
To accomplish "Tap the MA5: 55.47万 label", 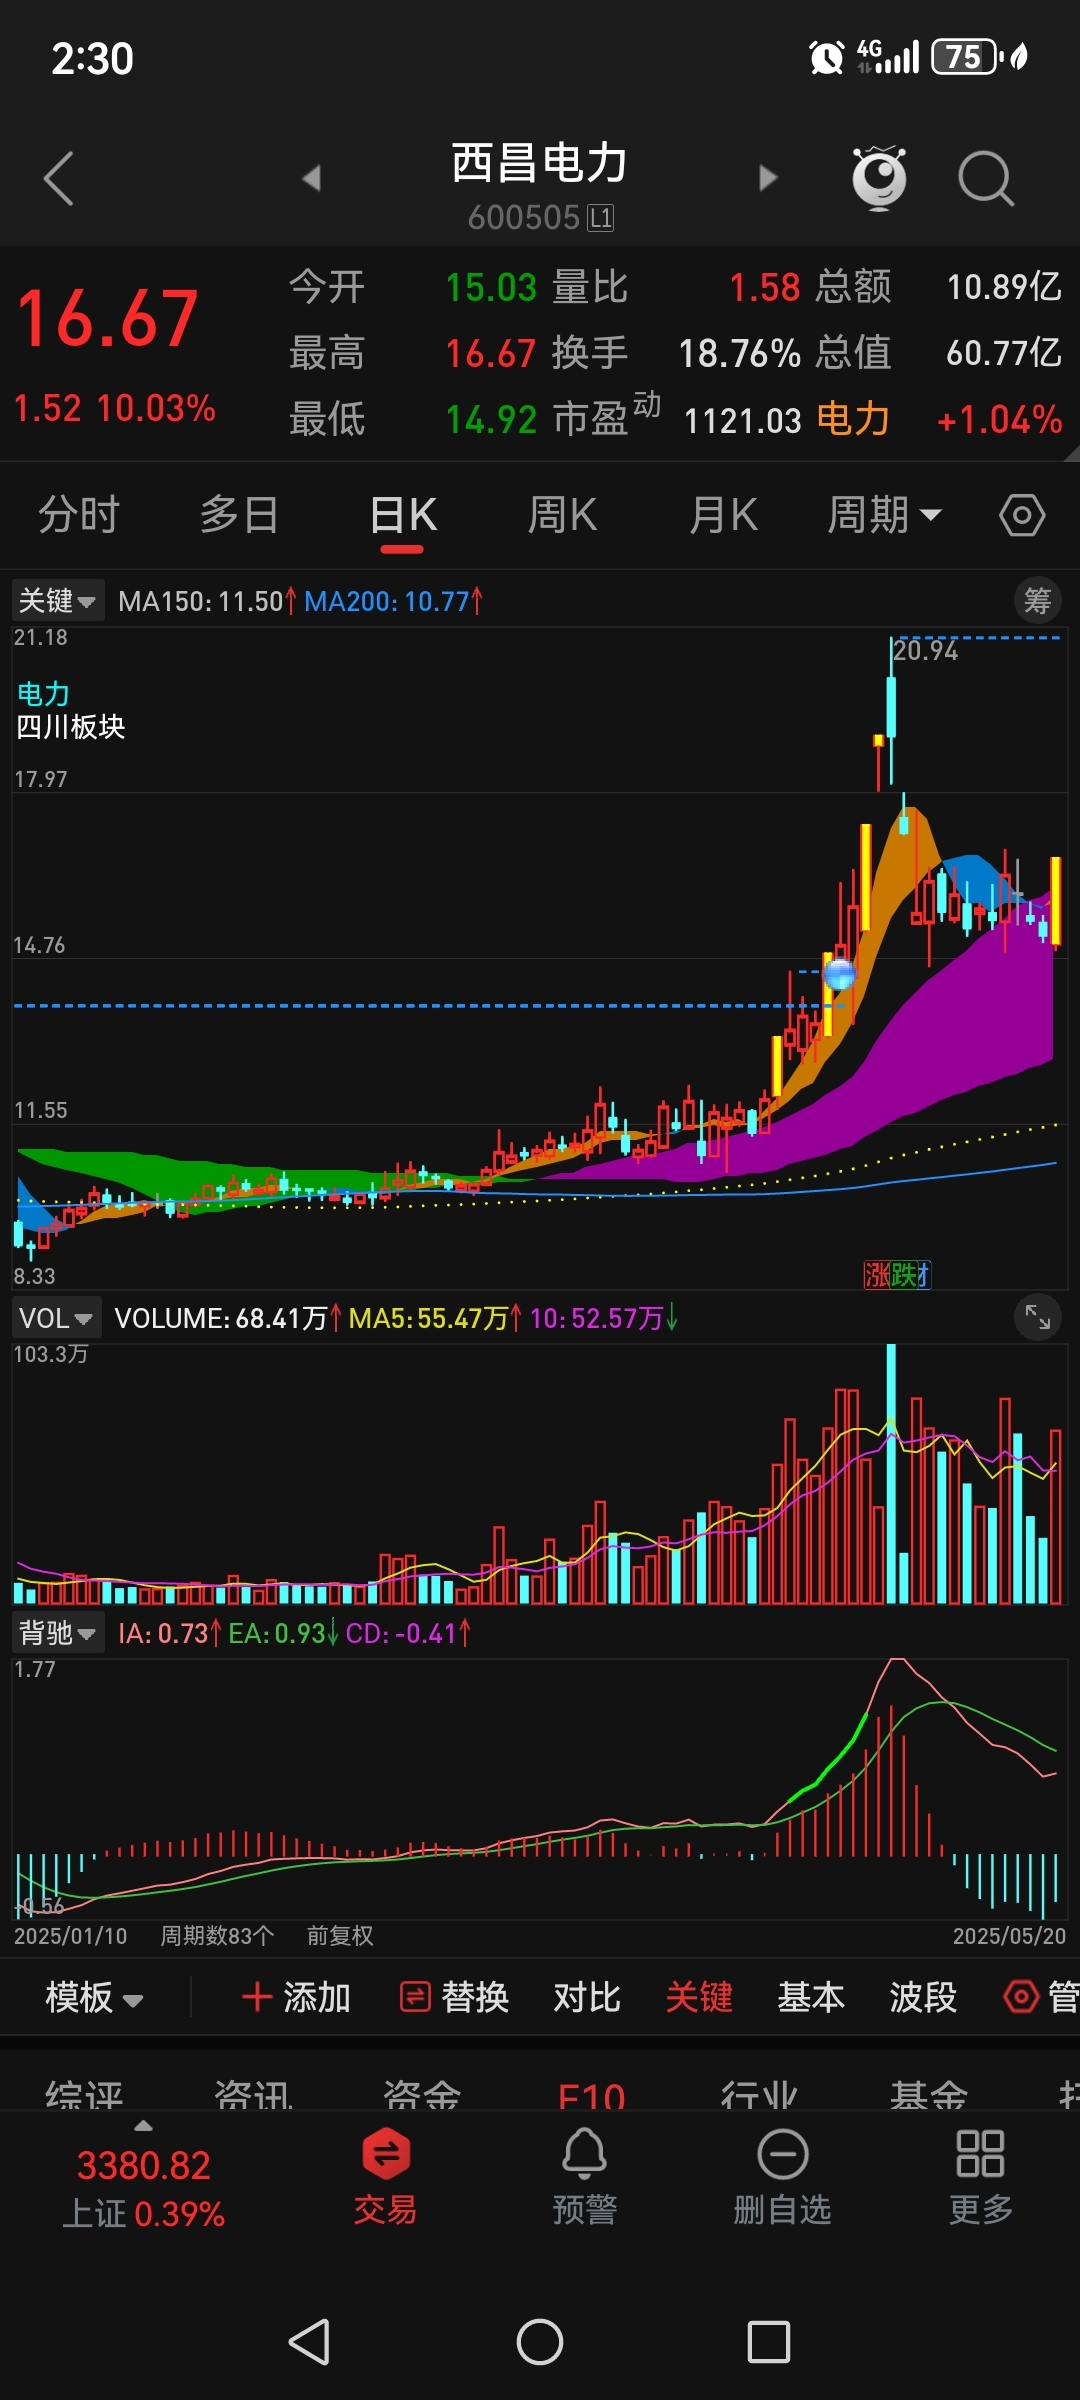I will (x=435, y=1318).
